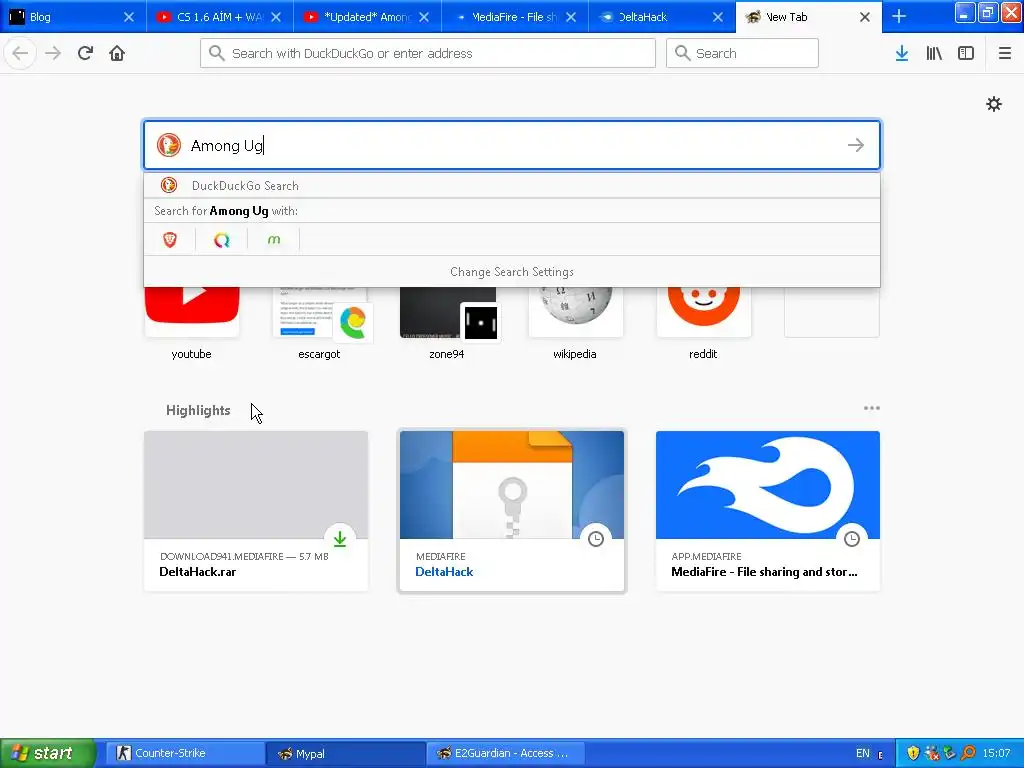Open a new tab with plus

pos(899,16)
